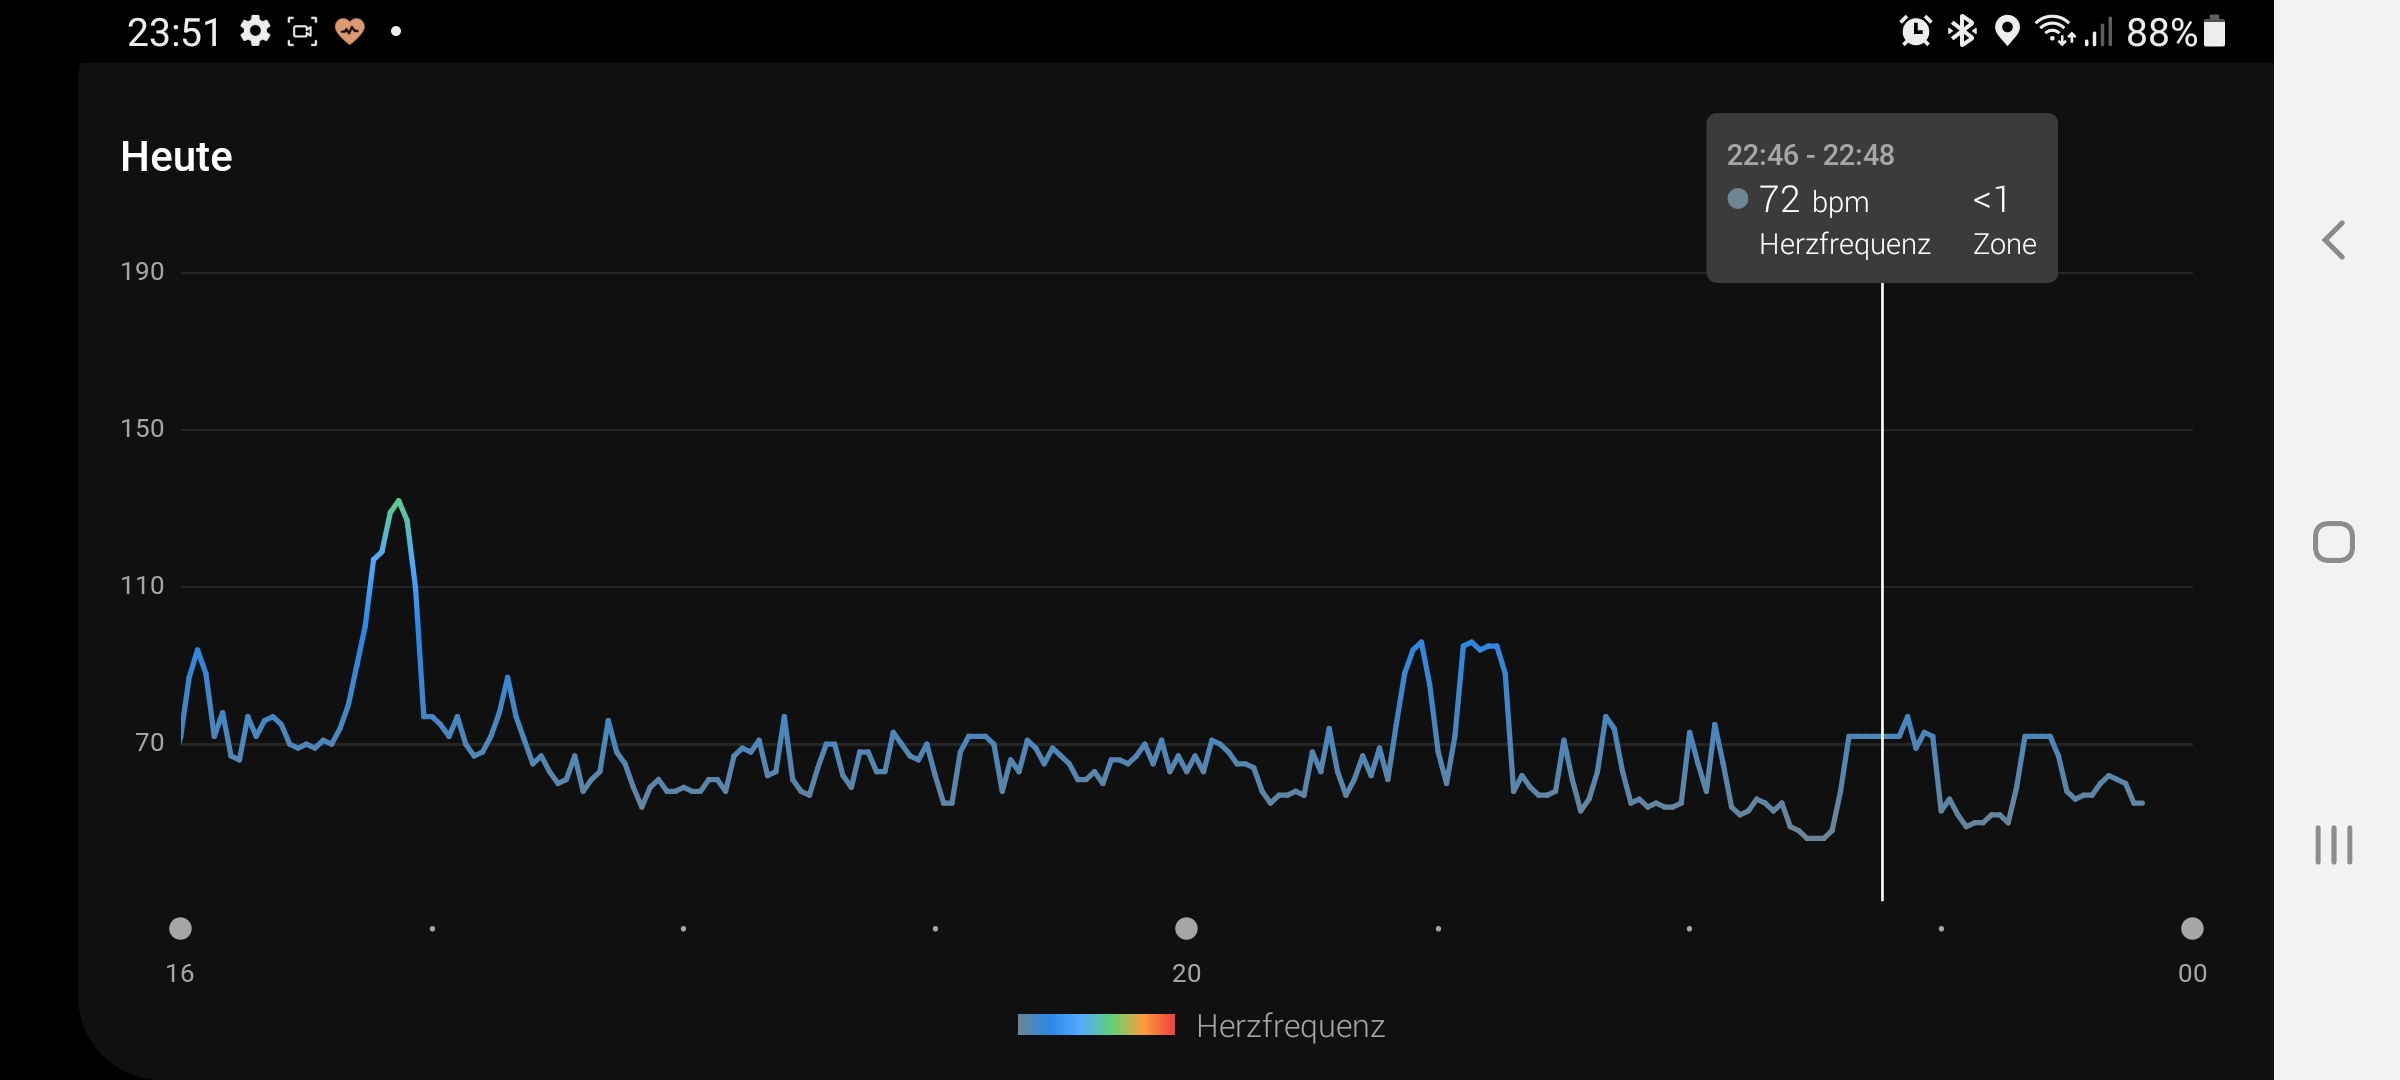2400x1080 pixels.
Task: Tap the Wi-Fi signal icon
Action: (2054, 32)
